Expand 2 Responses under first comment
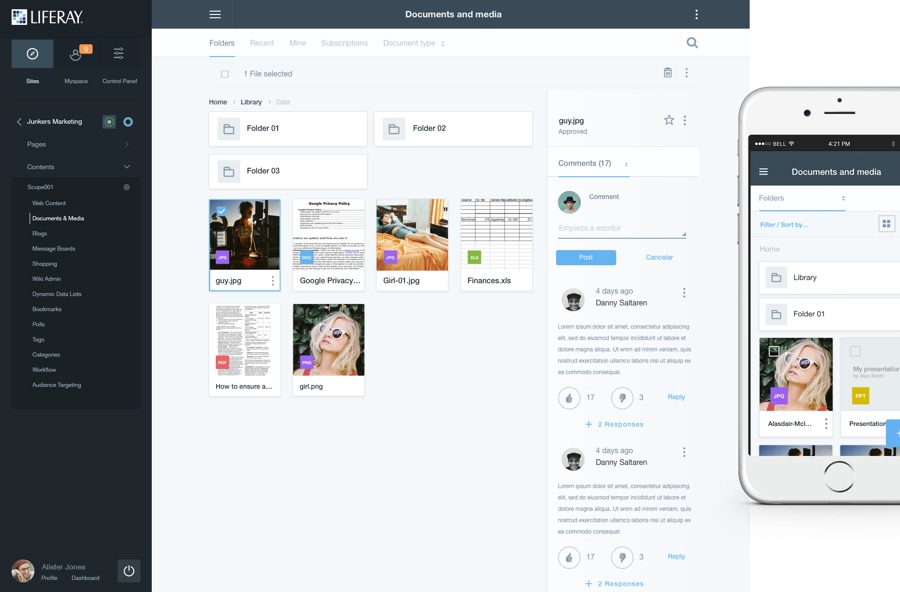This screenshot has width=900, height=592. 614,424
